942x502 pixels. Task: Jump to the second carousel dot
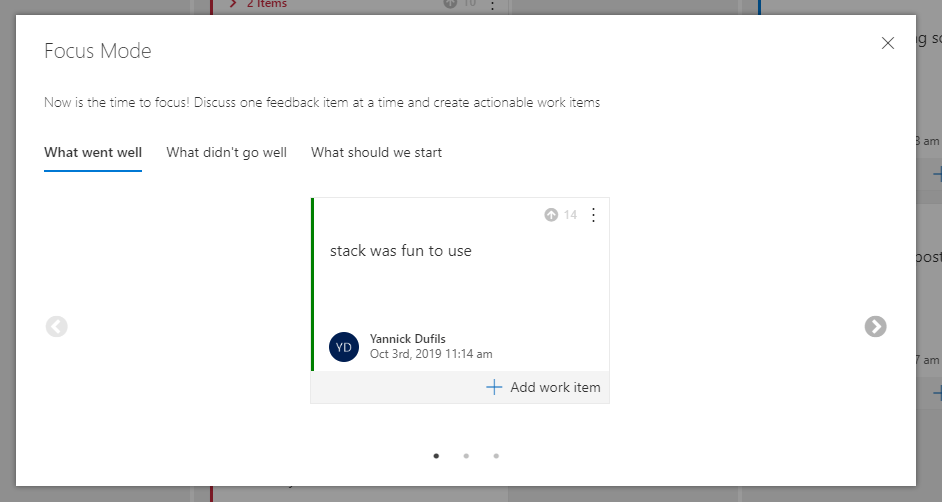(x=466, y=456)
